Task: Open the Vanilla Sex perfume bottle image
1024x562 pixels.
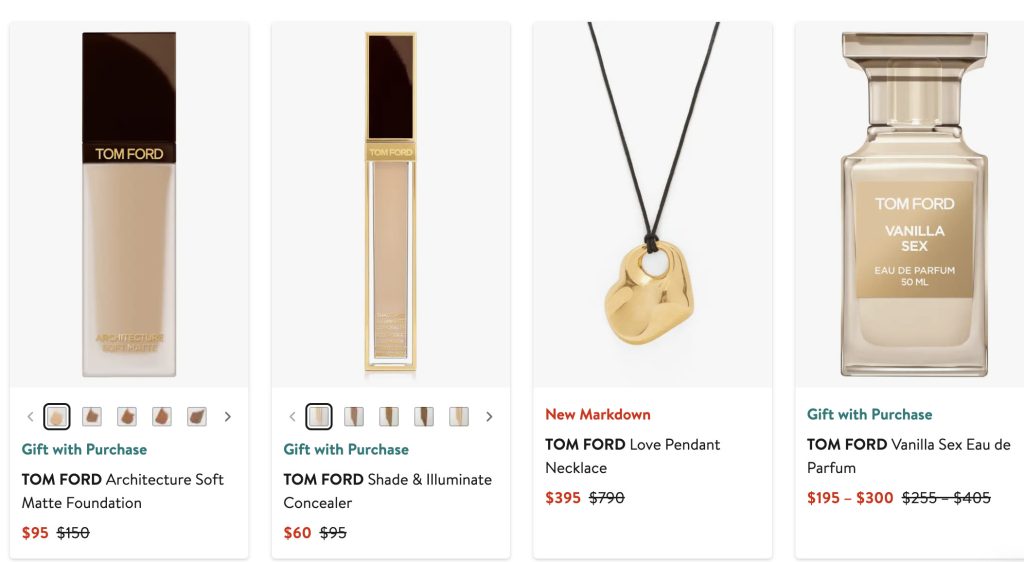Action: point(913,205)
